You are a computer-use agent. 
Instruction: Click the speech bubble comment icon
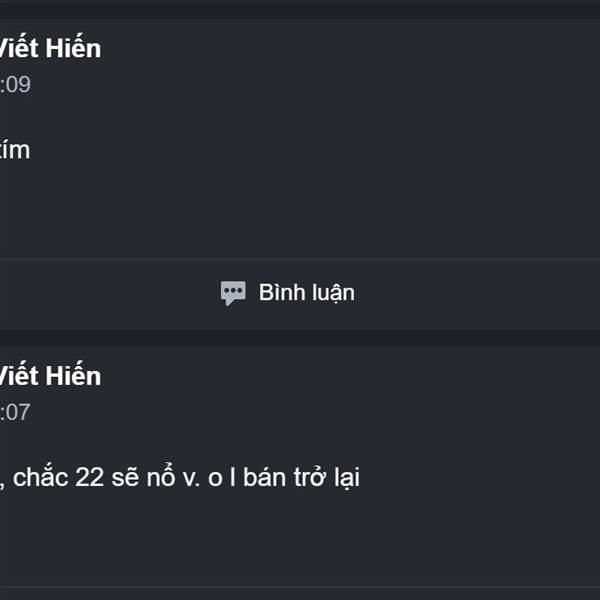[233, 293]
